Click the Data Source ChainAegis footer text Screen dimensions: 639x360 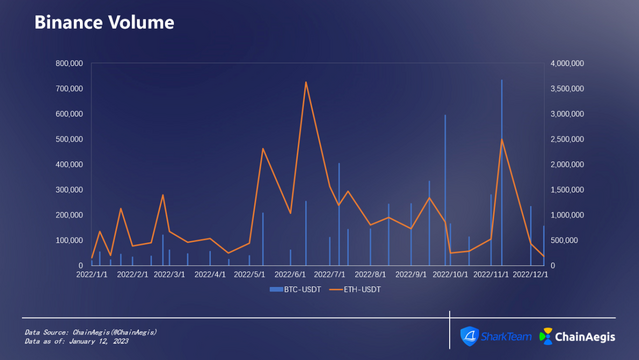pyautogui.click(x=90, y=332)
